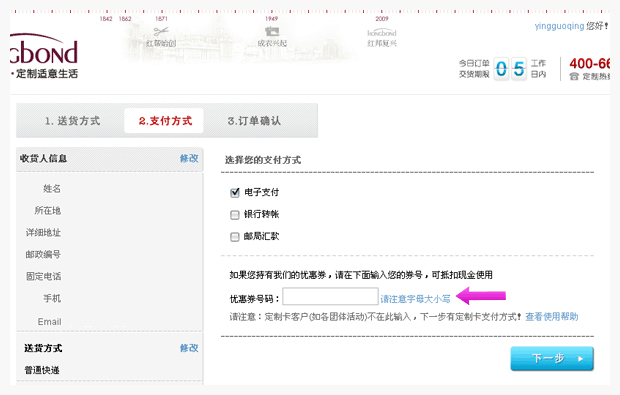Click the scissors icon on the 1871 timeline

coord(161,31)
